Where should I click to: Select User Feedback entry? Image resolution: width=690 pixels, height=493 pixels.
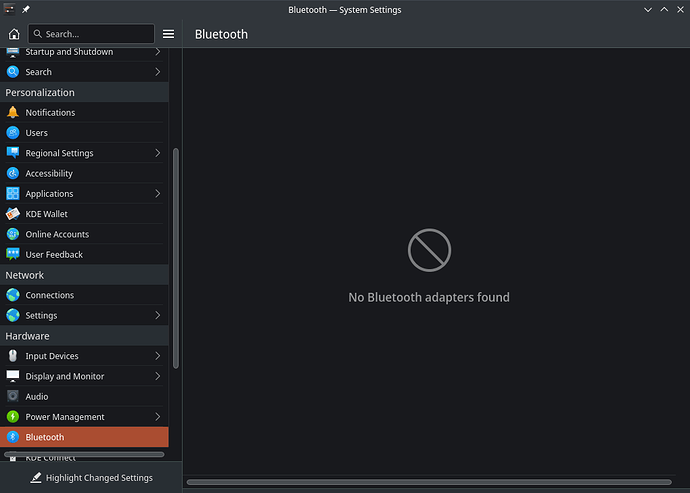coord(84,254)
